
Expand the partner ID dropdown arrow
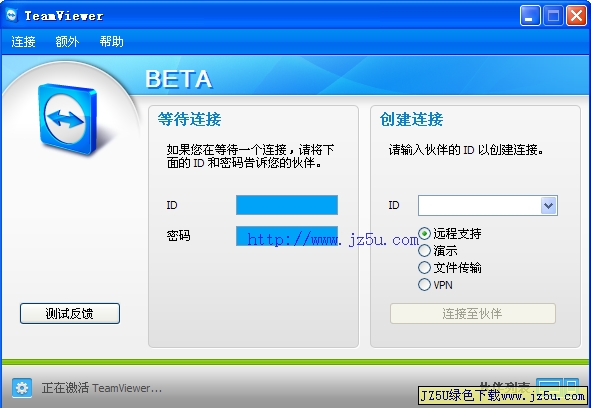point(549,206)
